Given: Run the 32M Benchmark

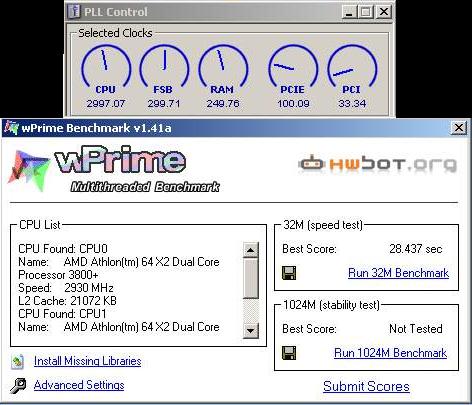Looking at the screenshot, I should (398, 273).
